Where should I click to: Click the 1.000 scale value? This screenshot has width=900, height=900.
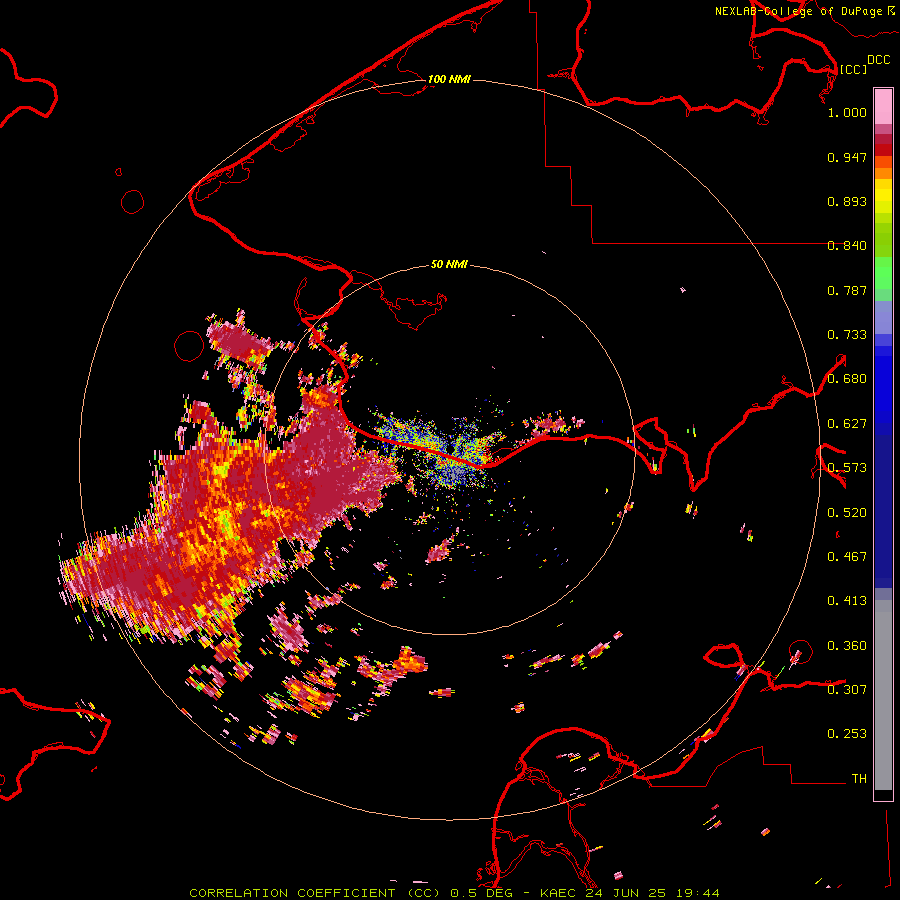point(847,112)
